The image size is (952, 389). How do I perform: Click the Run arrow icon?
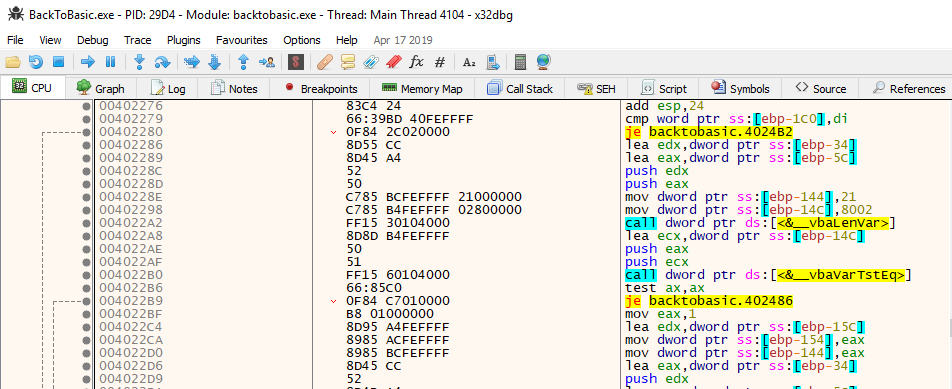[88, 62]
